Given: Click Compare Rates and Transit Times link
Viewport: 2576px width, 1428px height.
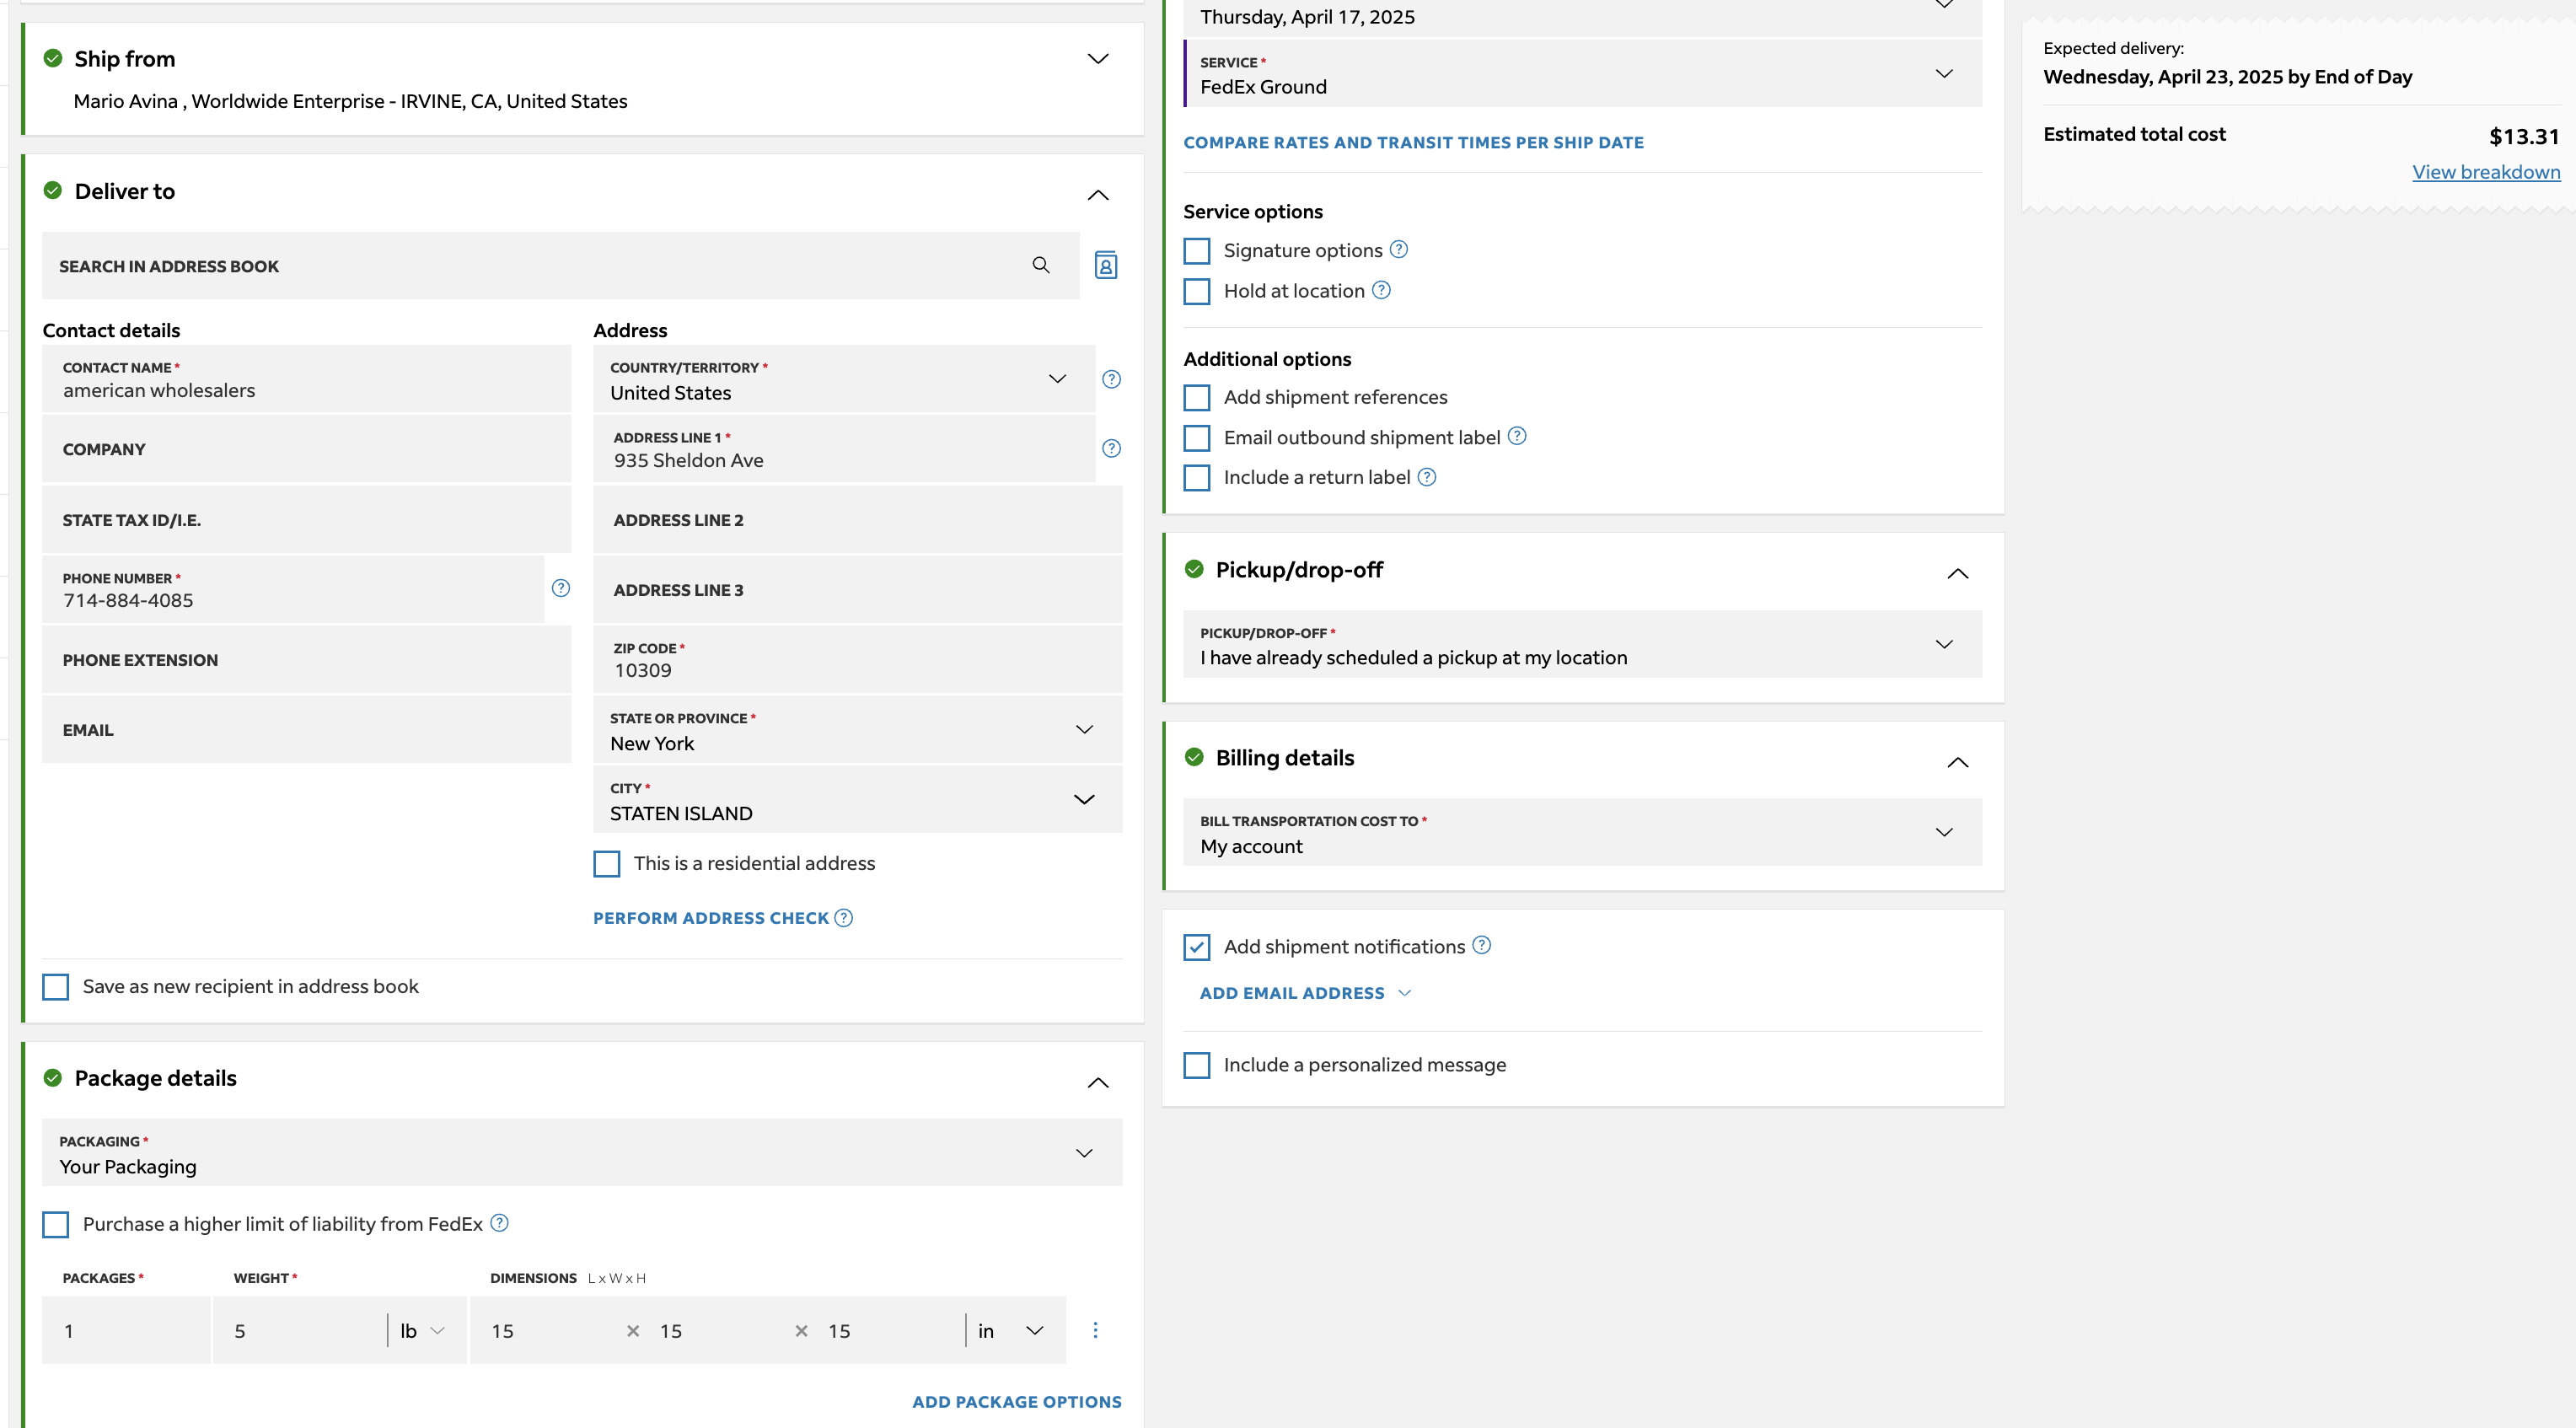Looking at the screenshot, I should click(1413, 143).
